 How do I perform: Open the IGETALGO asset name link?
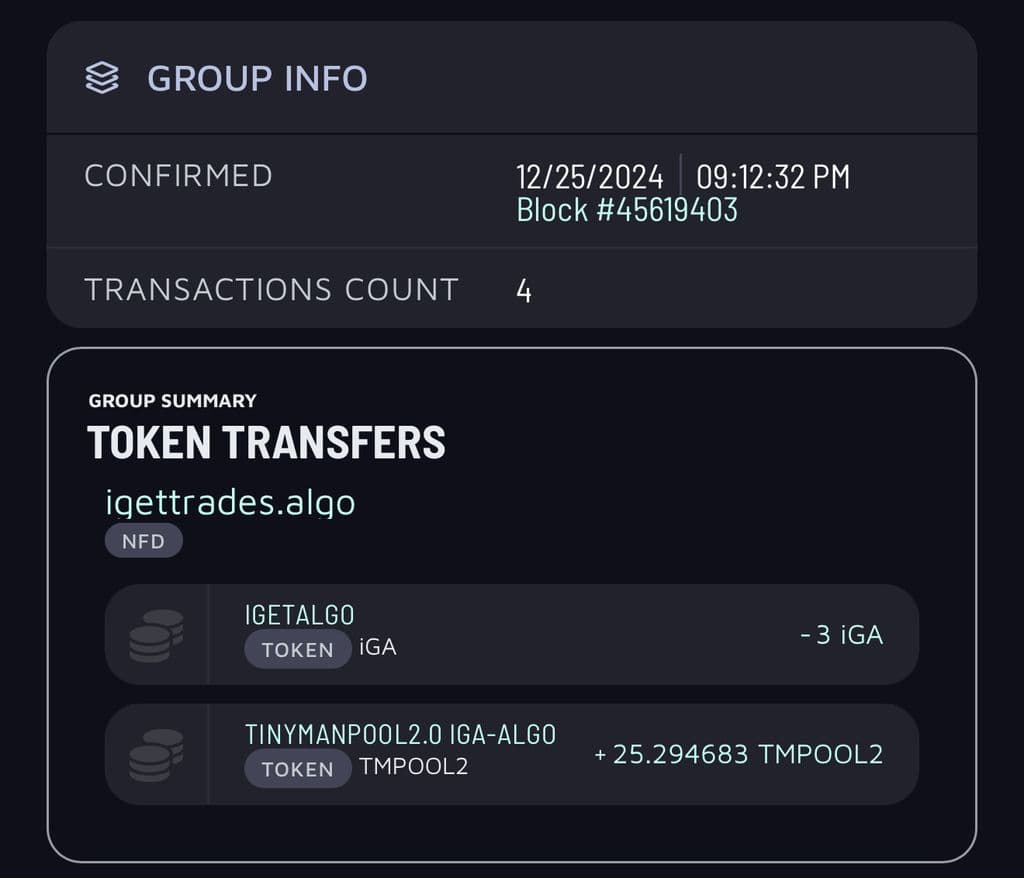300,615
